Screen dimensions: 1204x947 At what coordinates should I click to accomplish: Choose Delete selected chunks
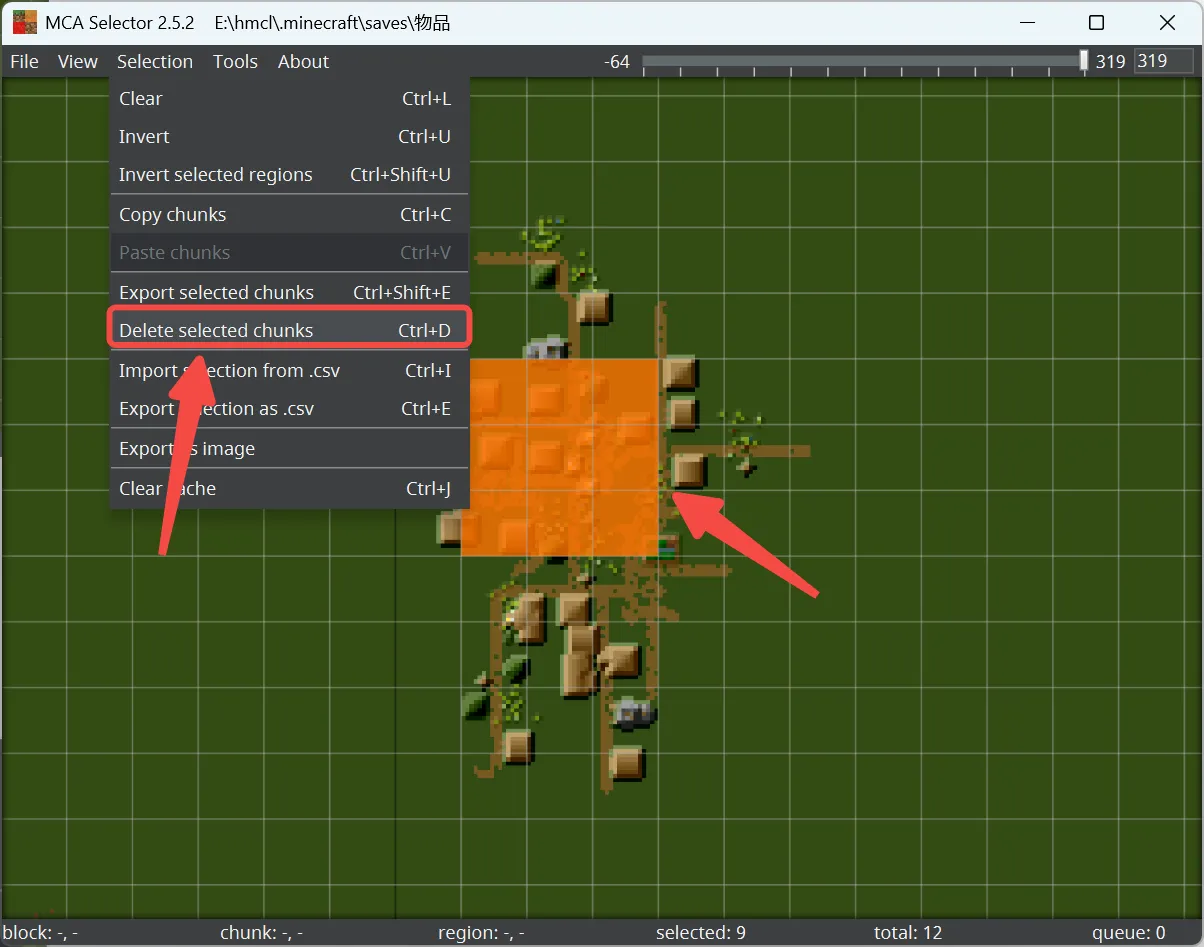pos(289,330)
